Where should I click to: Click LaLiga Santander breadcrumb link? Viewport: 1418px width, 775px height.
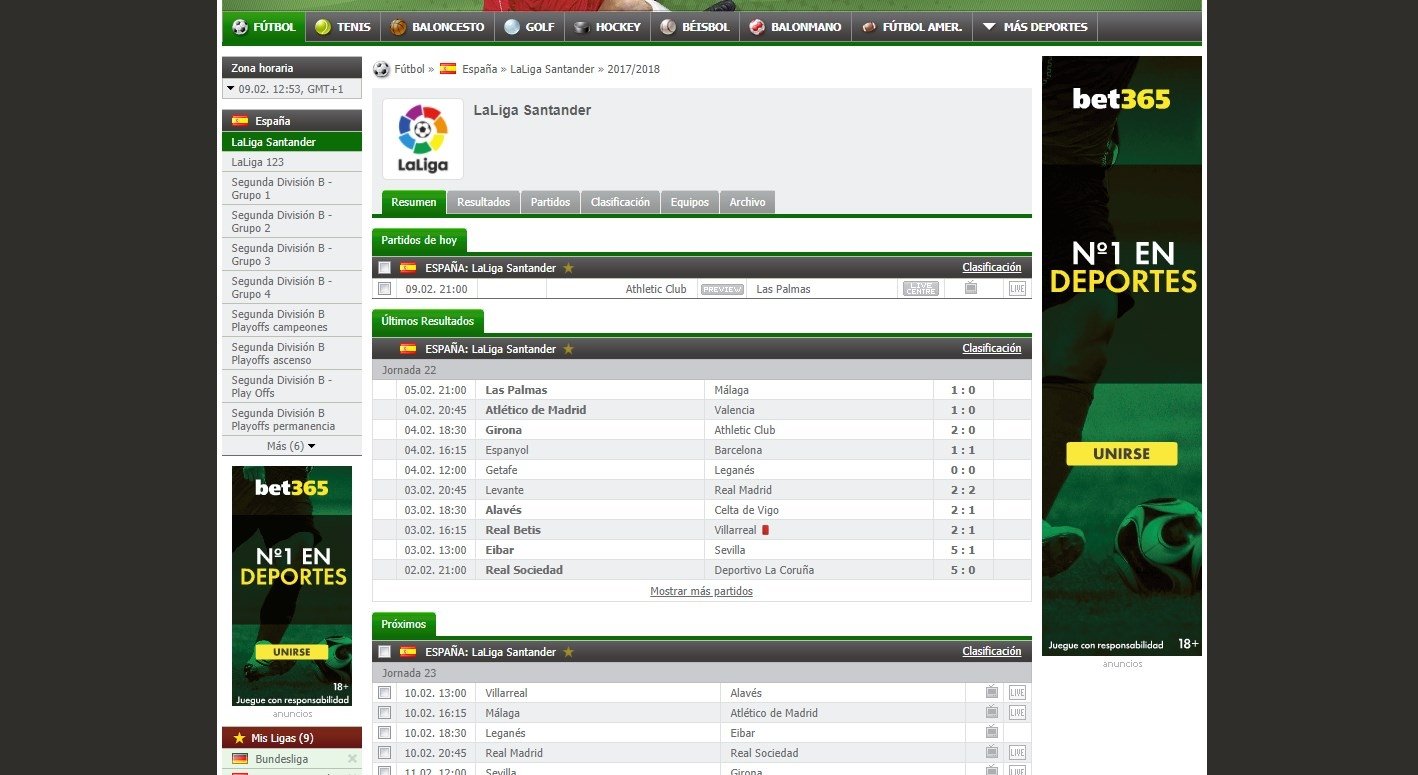pos(552,69)
